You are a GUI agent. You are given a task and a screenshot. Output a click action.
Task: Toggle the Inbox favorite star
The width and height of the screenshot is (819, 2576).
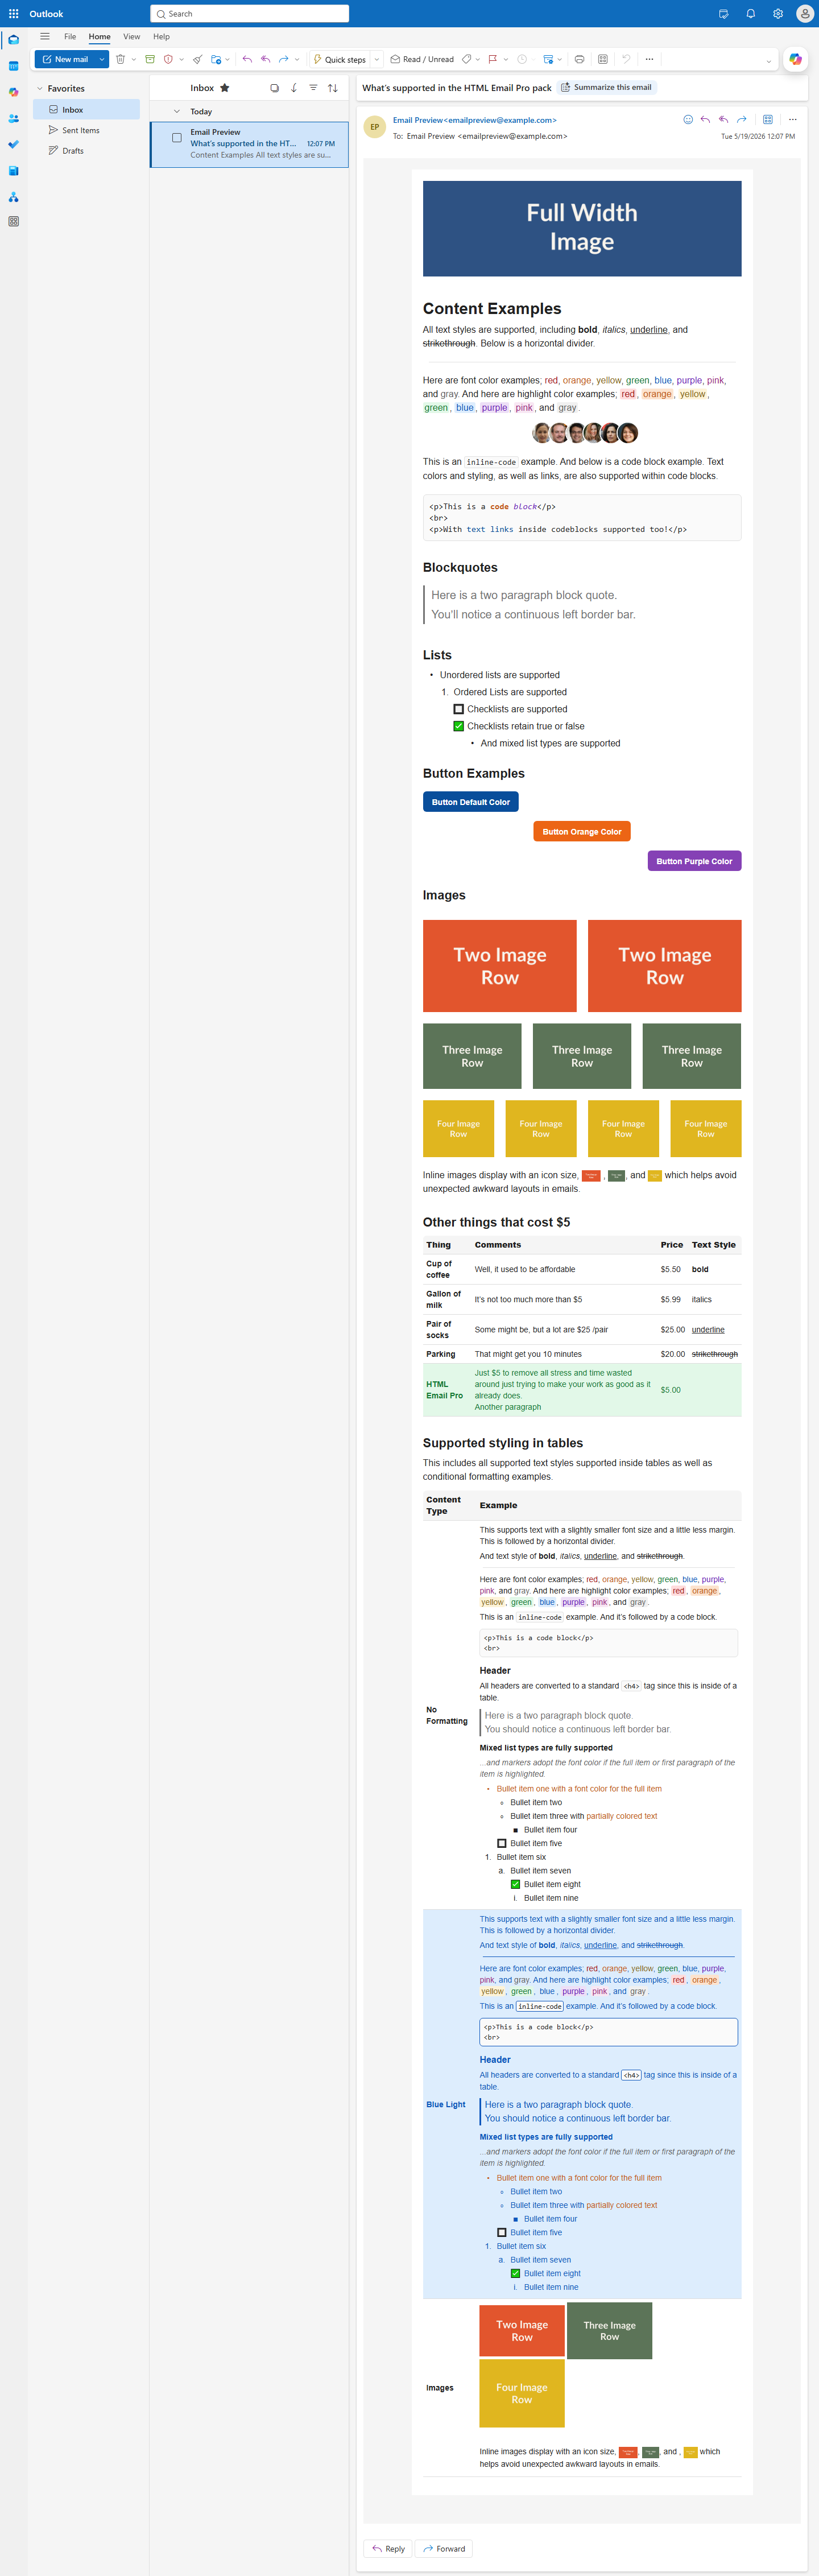(225, 88)
